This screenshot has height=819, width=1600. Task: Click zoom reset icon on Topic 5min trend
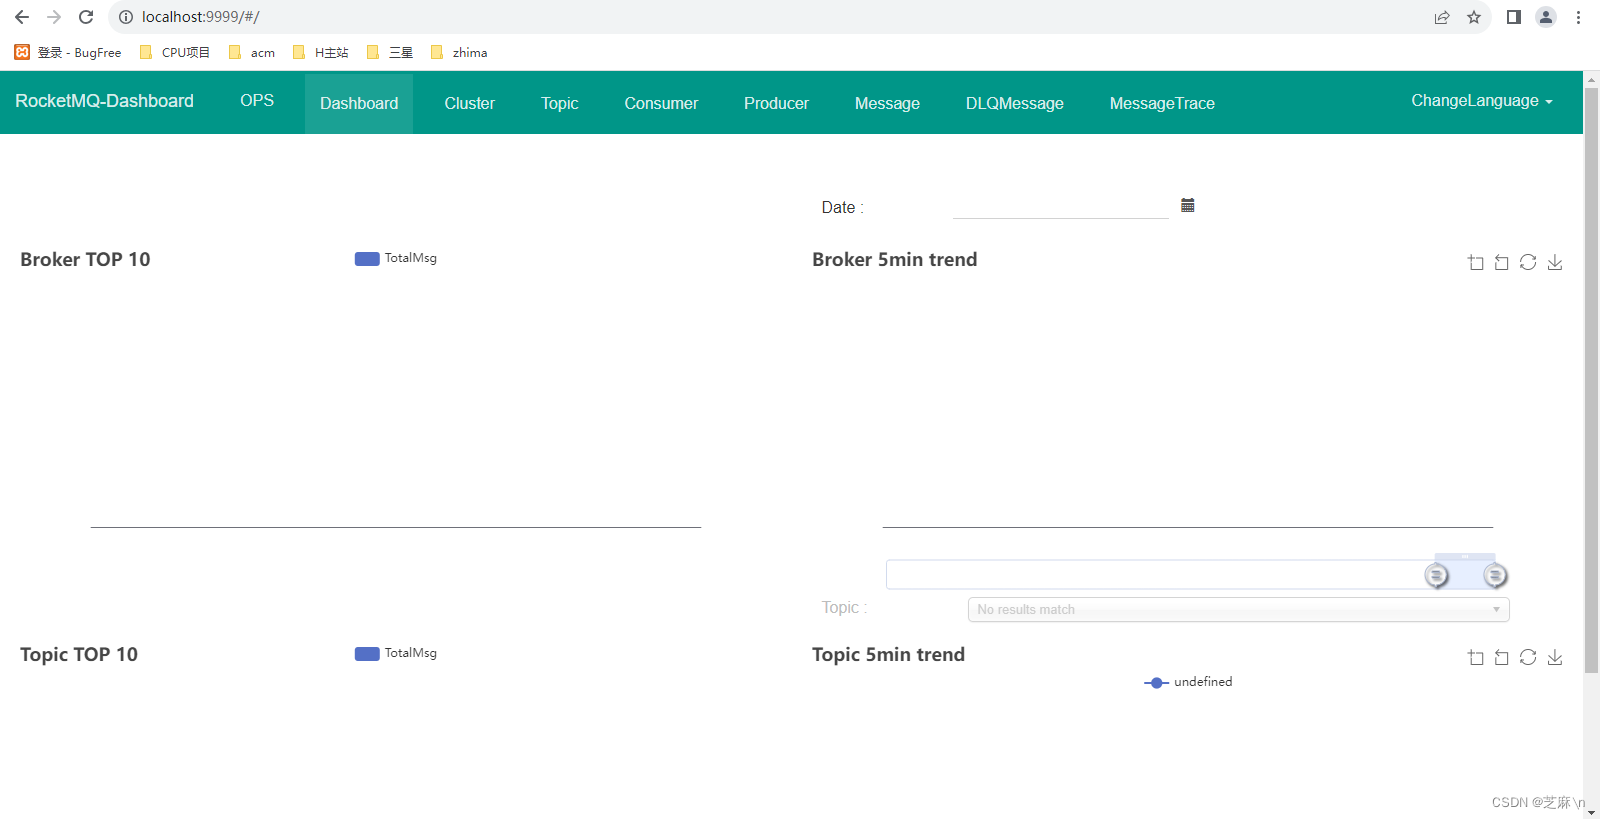[1502, 657]
